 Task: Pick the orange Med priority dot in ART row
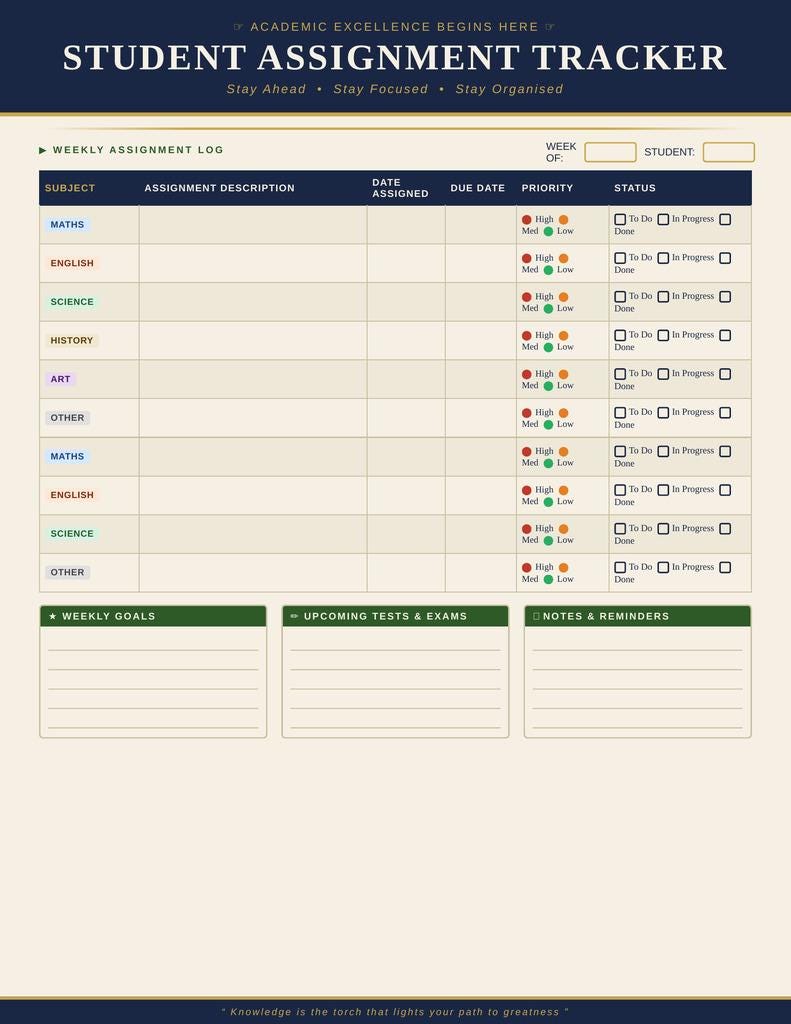point(563,374)
